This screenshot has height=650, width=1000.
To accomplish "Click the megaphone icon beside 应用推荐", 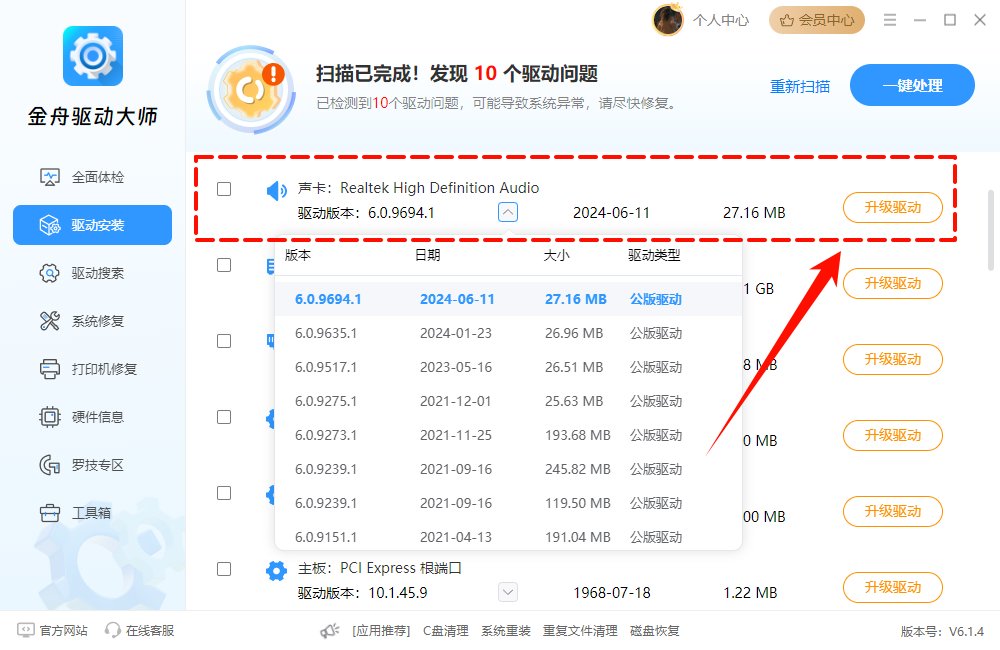I will click(329, 631).
